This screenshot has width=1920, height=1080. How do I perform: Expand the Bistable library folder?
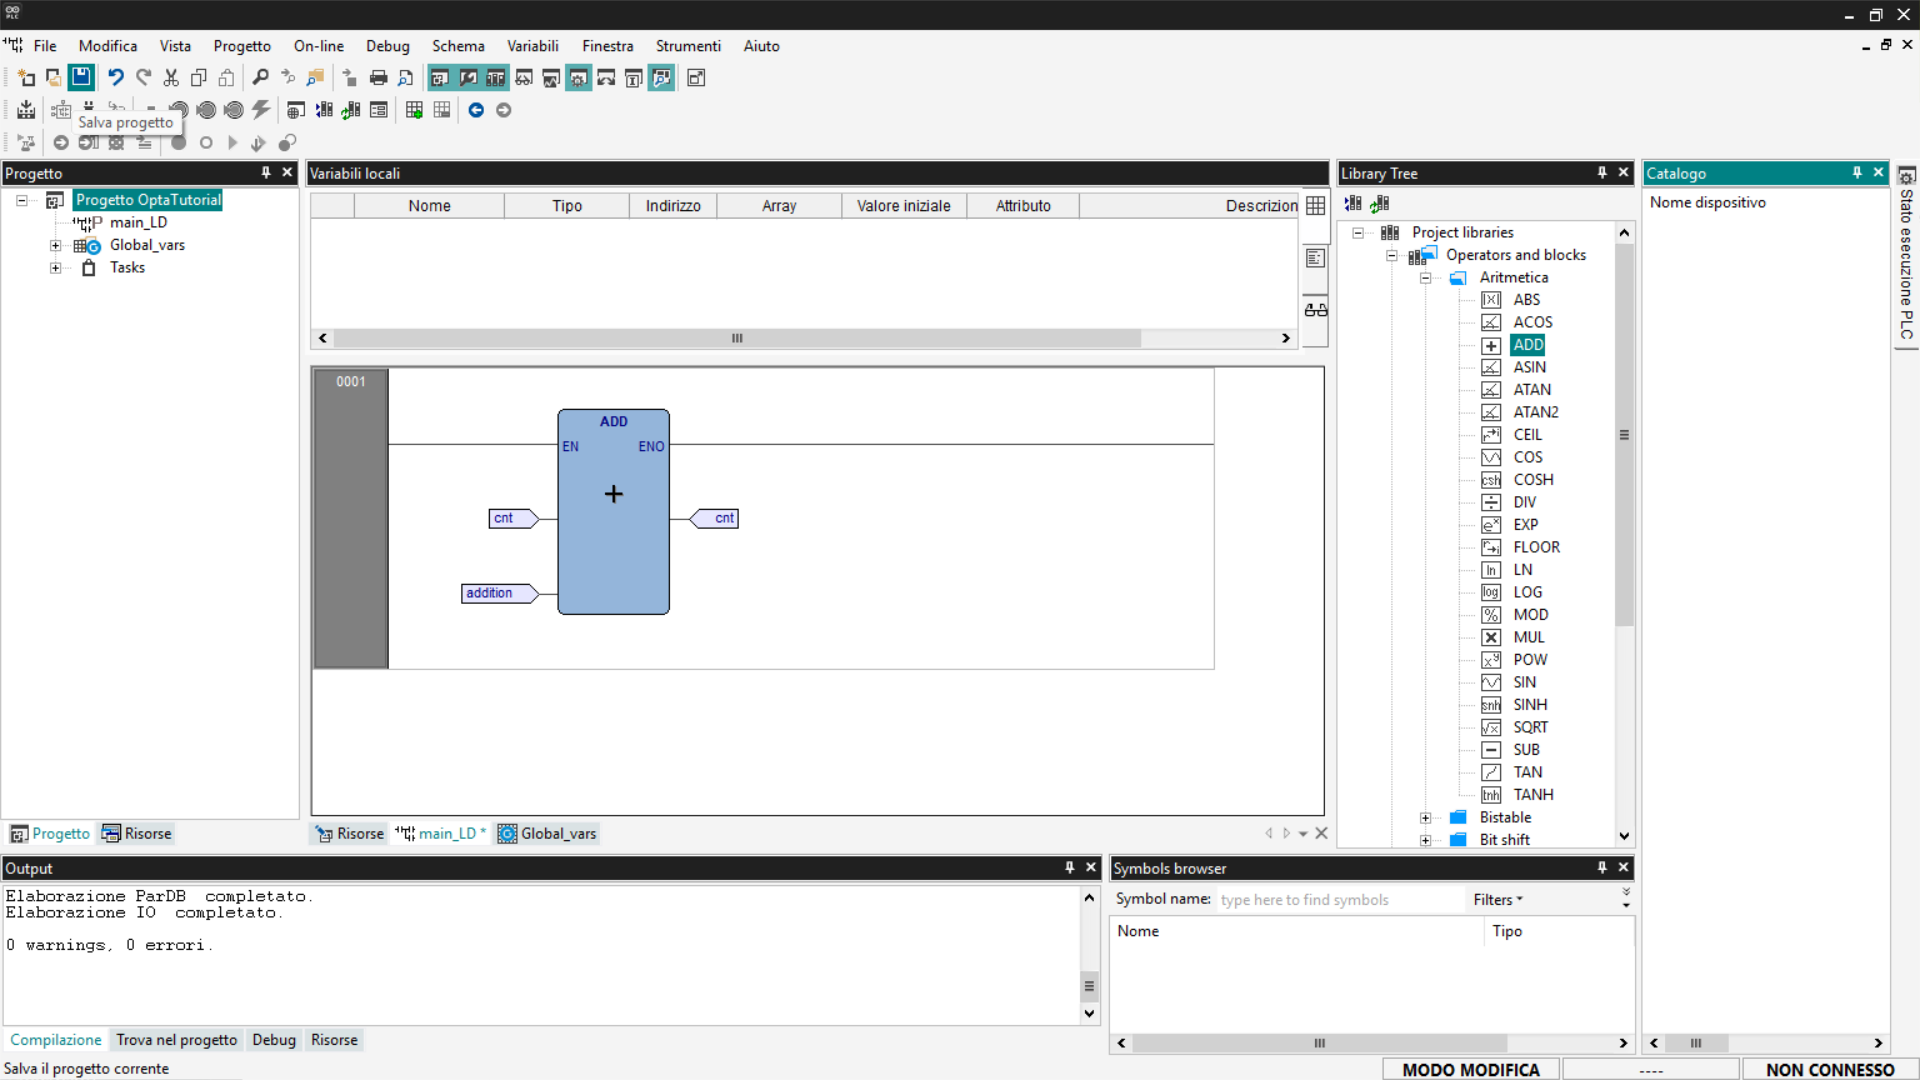click(x=1425, y=817)
